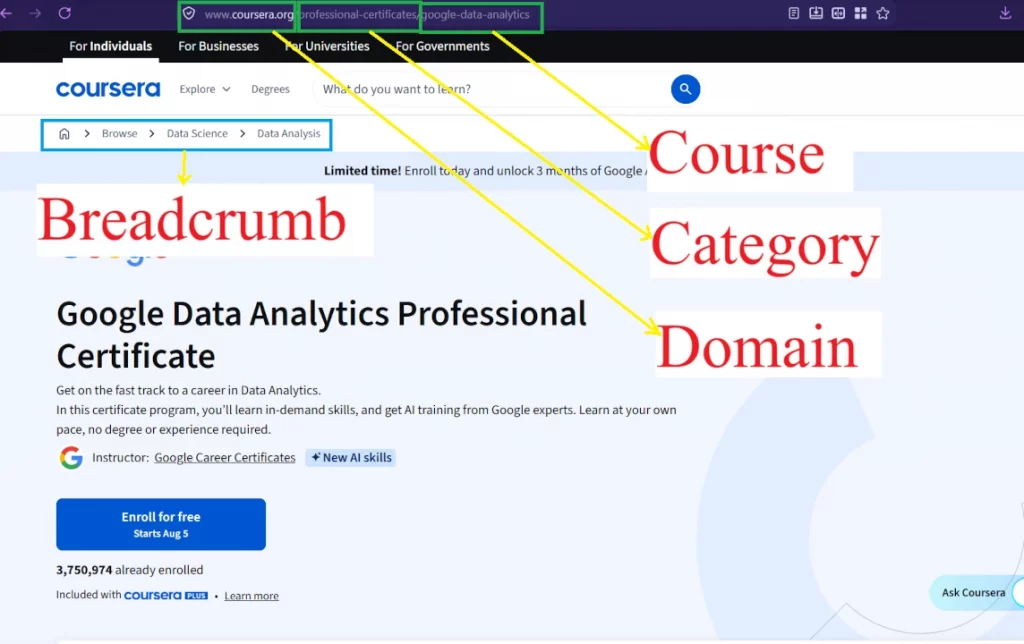Image resolution: width=1024 pixels, height=644 pixels.
Task: Select the For Individuals tab
Action: pyautogui.click(x=110, y=46)
